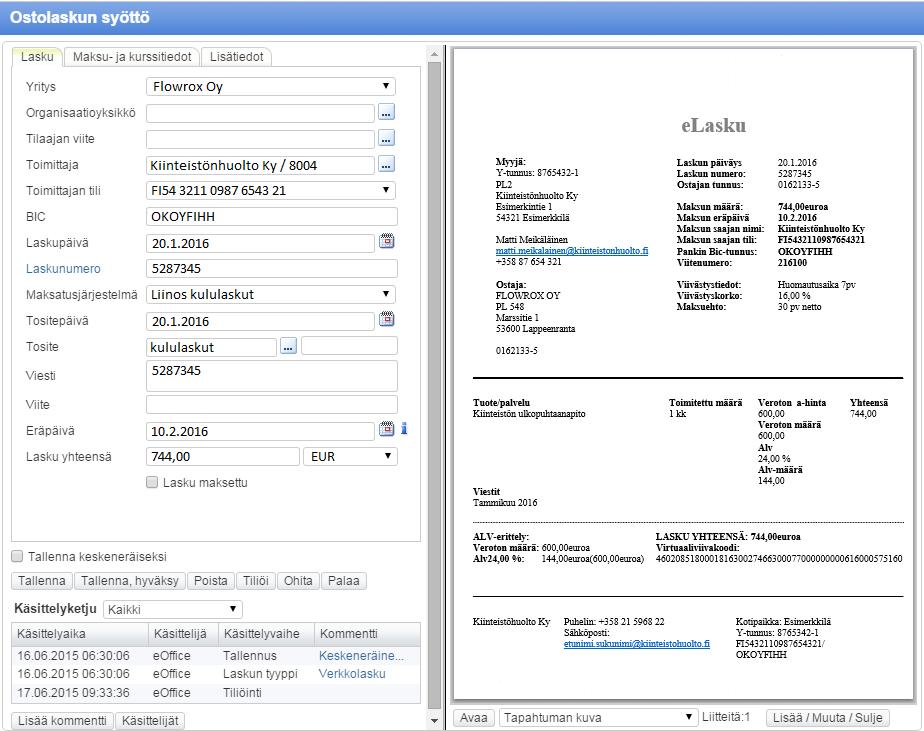The width and height of the screenshot is (924, 731).
Task: Click the Viesti text area
Action: [x=272, y=376]
